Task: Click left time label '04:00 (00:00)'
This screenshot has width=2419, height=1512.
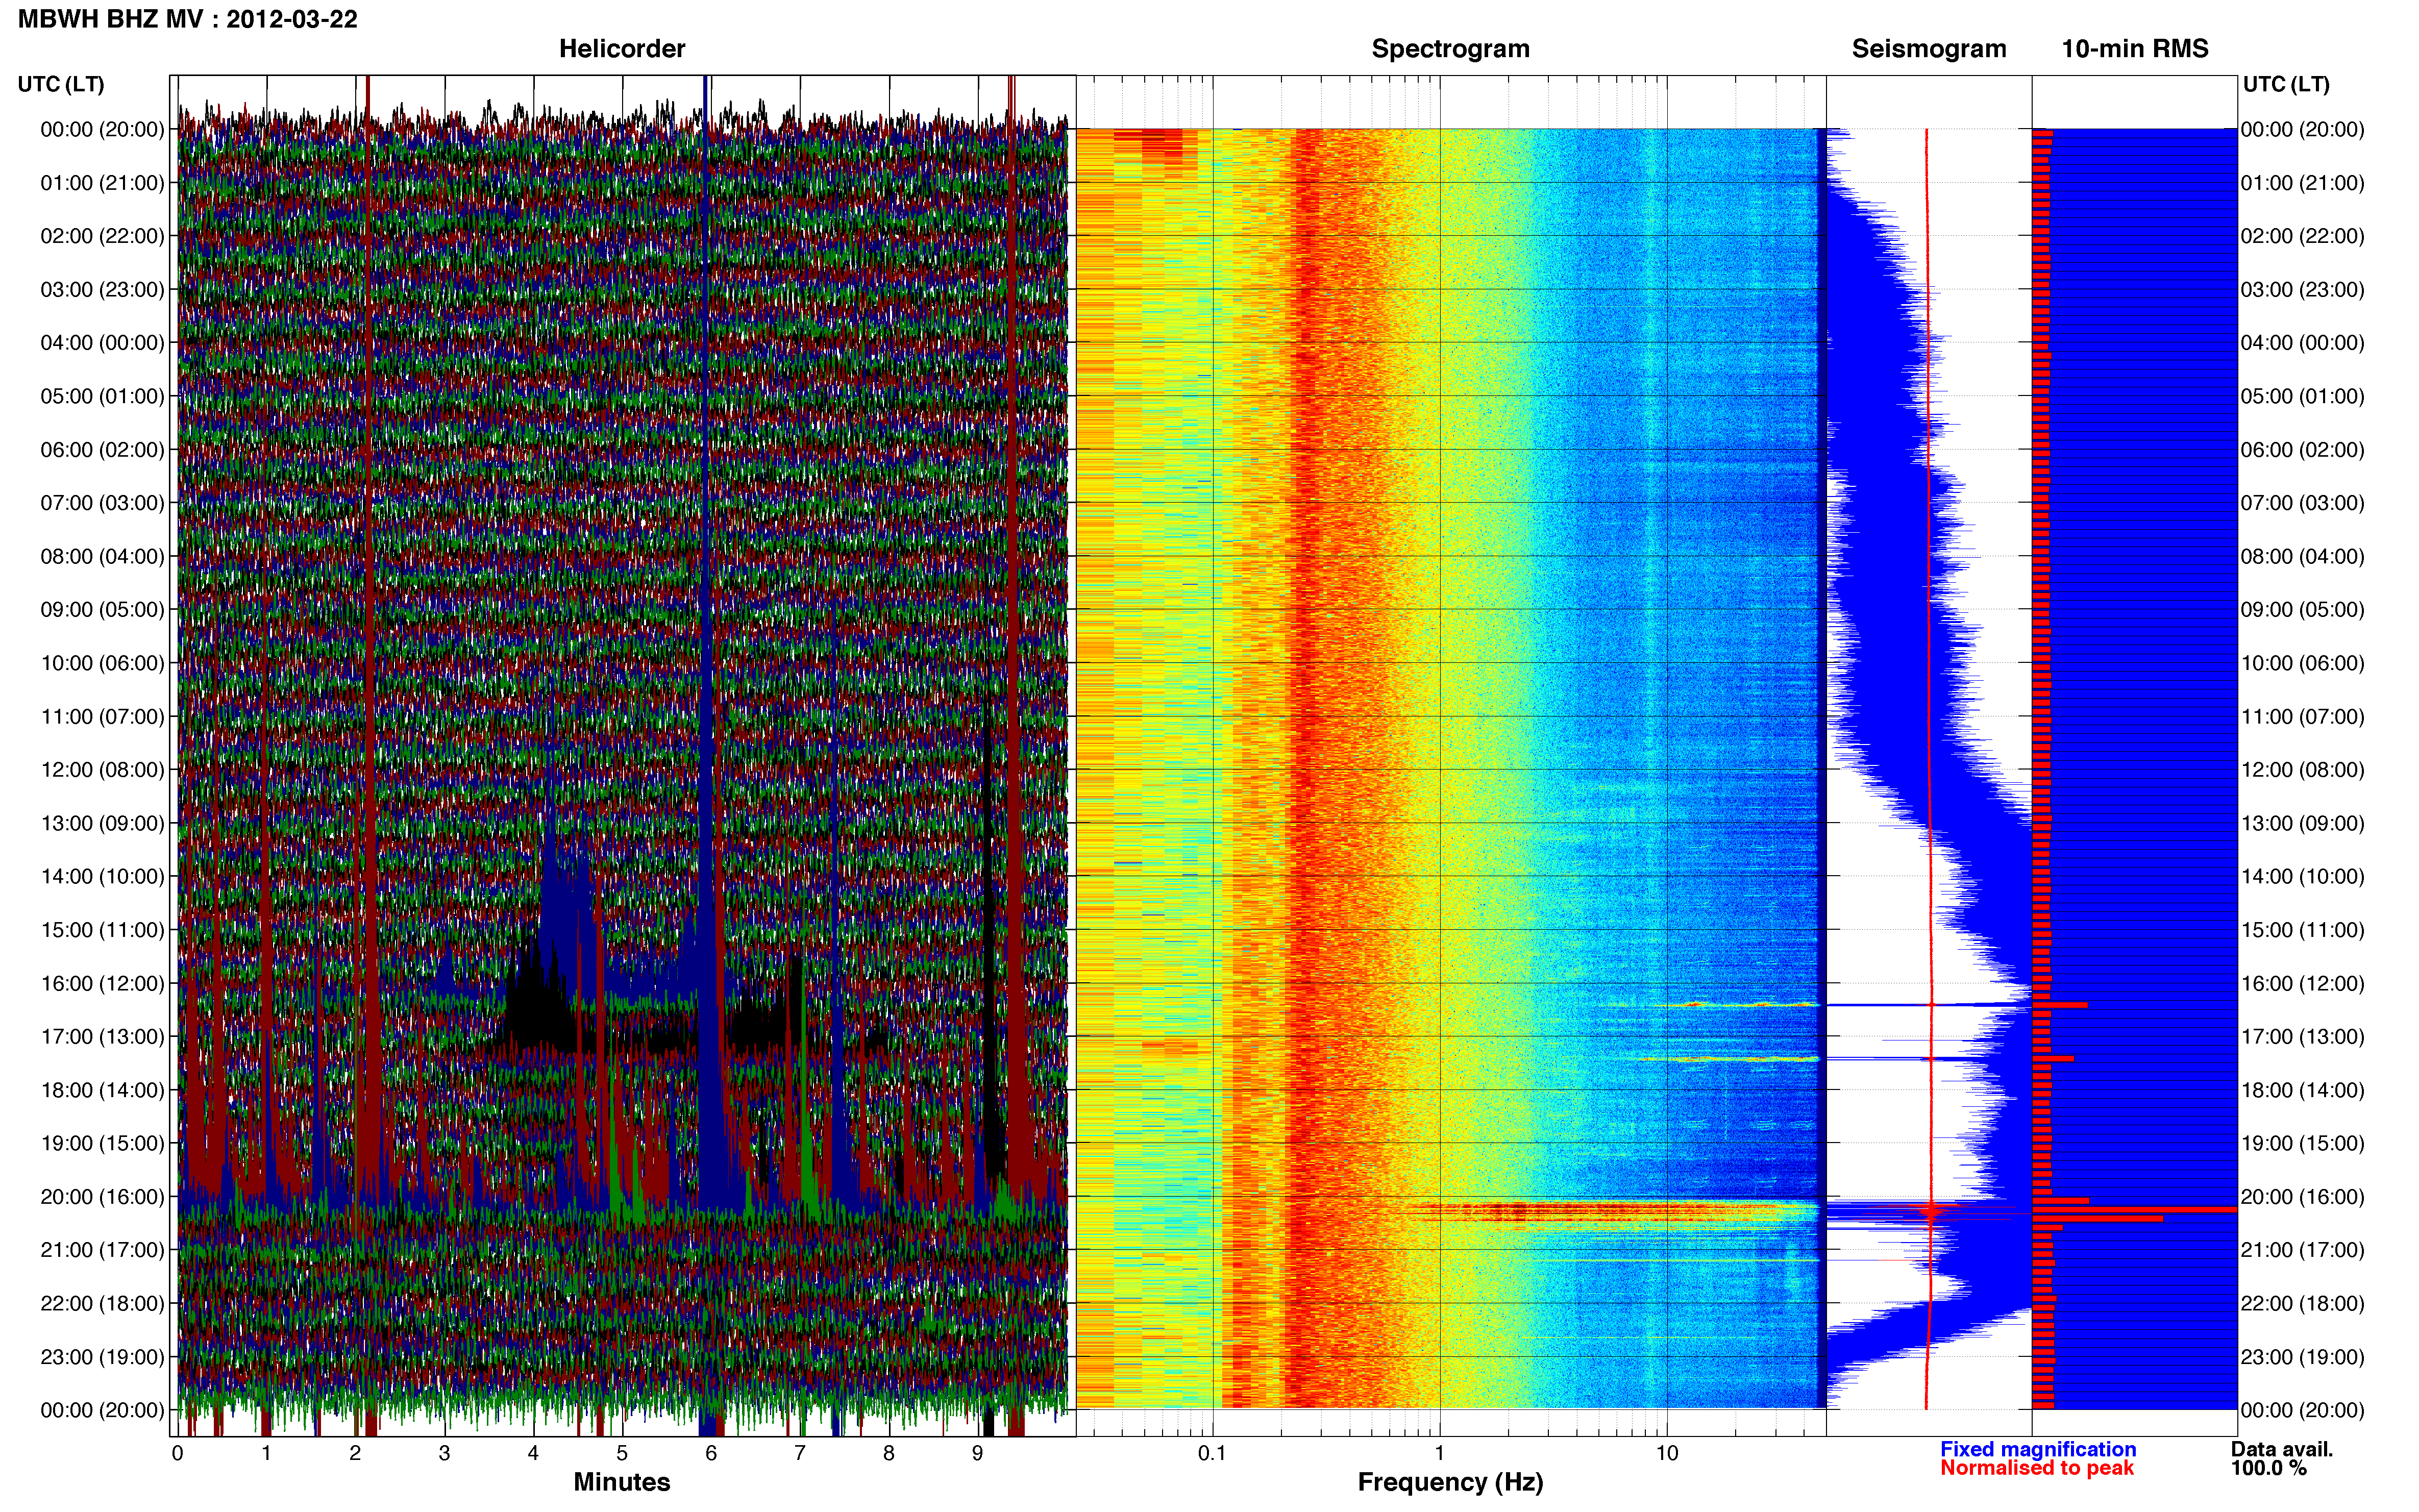Action: [102, 343]
